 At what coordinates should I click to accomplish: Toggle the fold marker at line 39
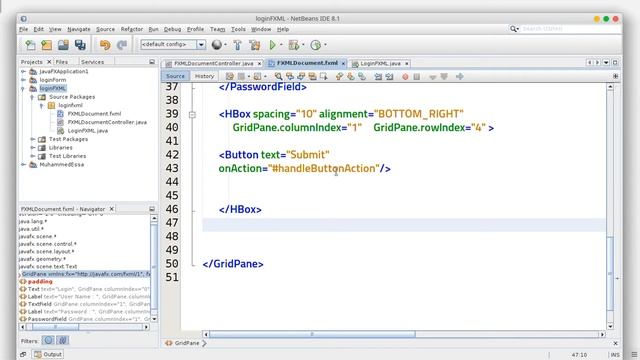coord(192,115)
